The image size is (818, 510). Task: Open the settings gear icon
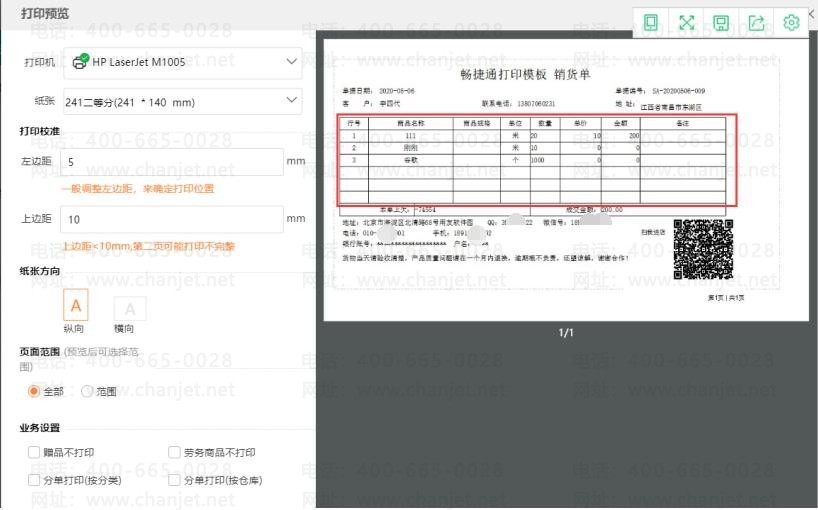click(791, 22)
